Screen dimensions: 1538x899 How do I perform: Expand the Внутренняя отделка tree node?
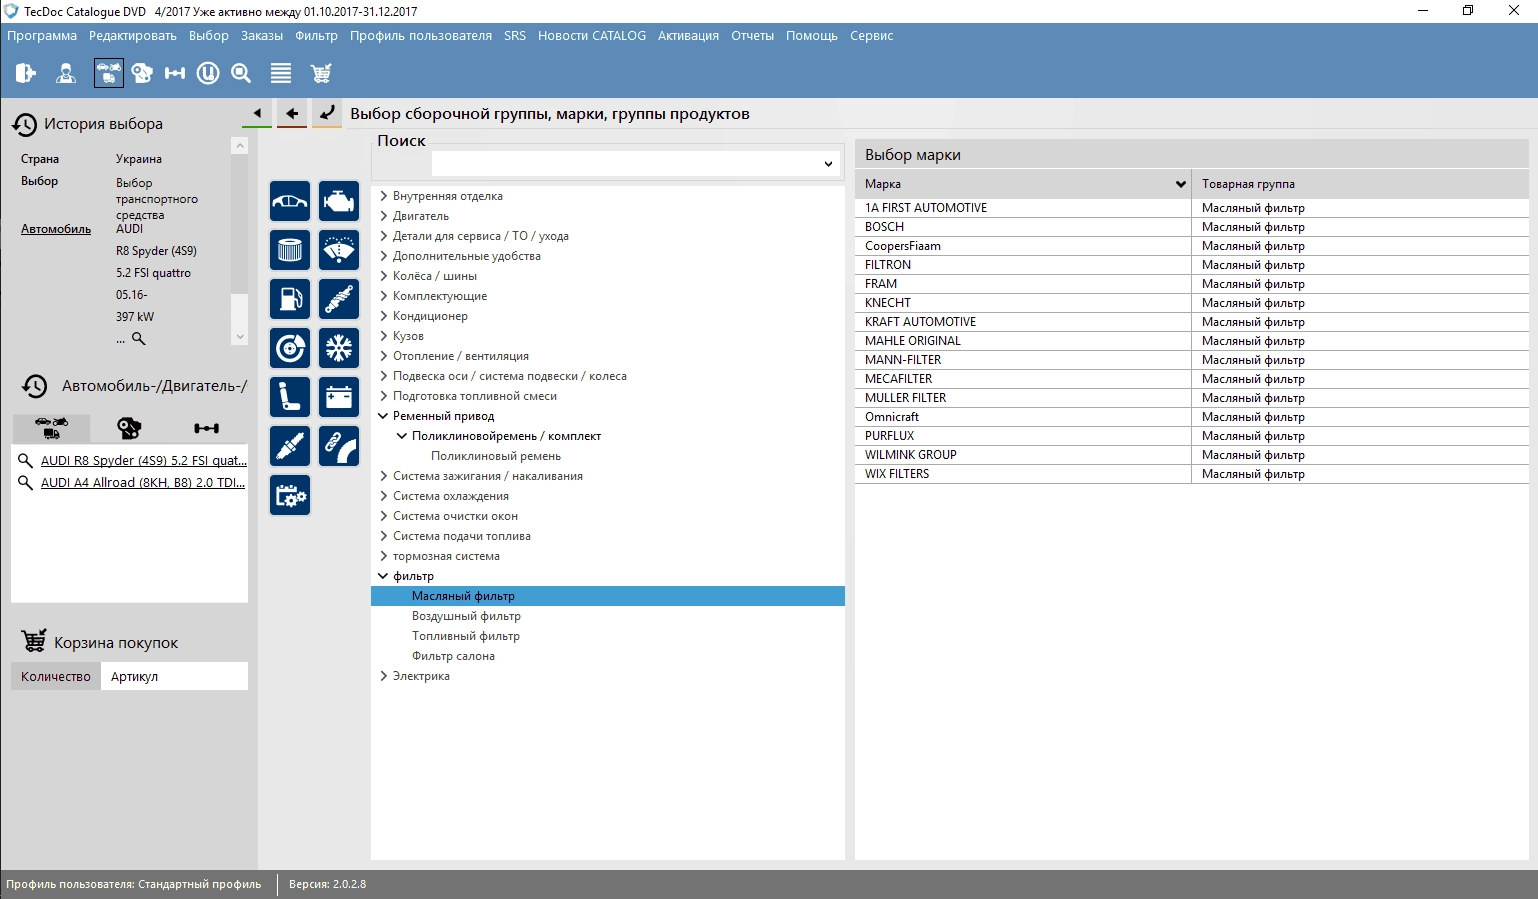click(383, 196)
